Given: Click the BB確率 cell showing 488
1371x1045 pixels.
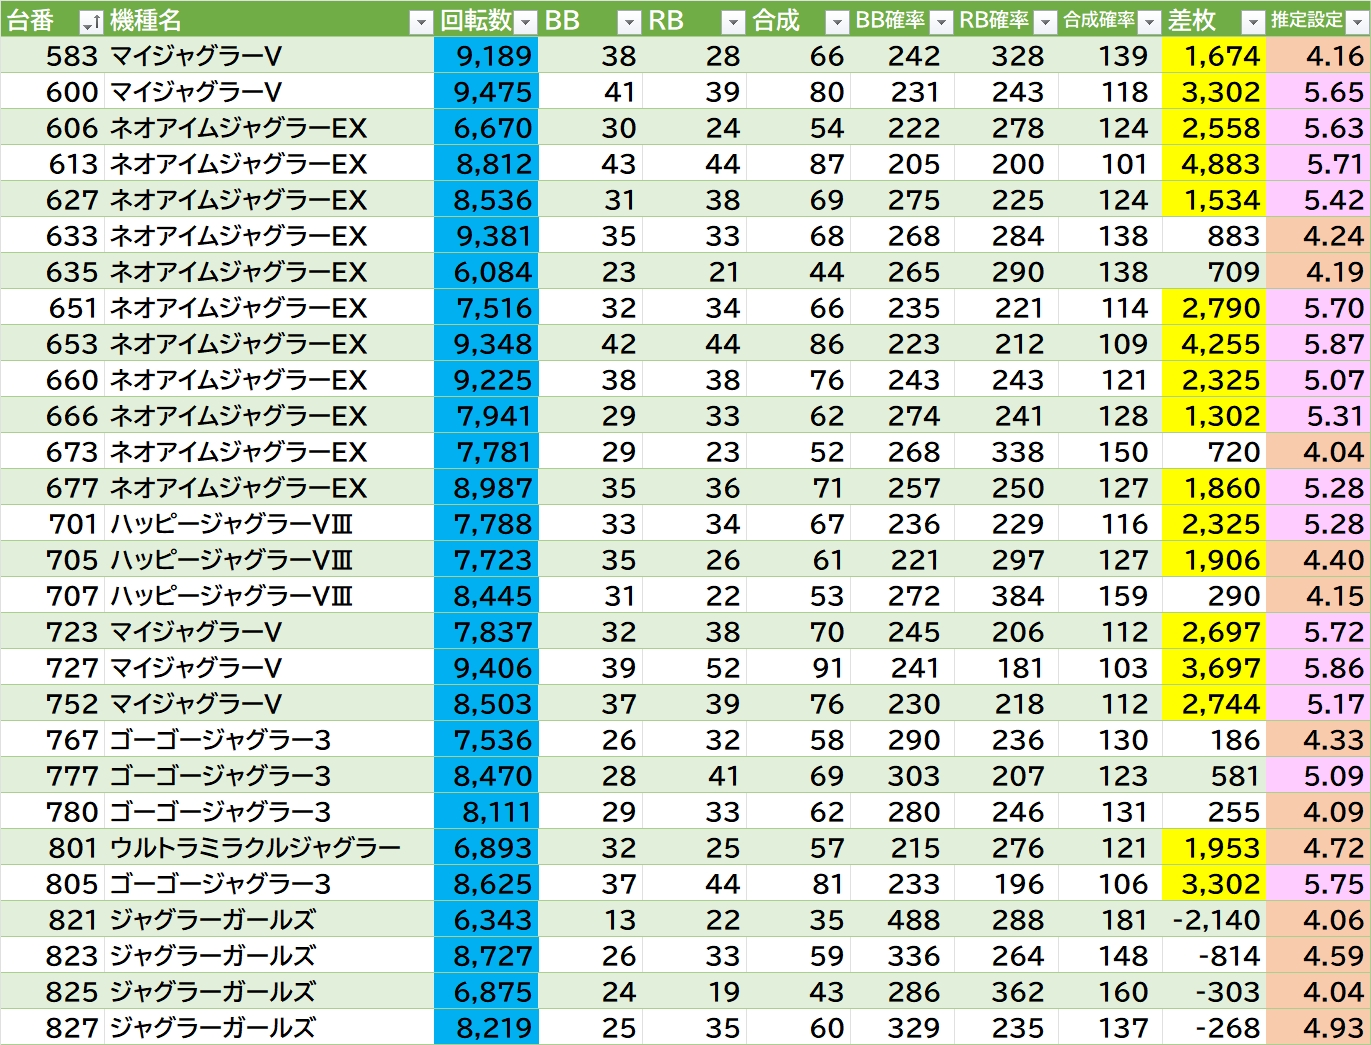Looking at the screenshot, I should click(x=903, y=920).
